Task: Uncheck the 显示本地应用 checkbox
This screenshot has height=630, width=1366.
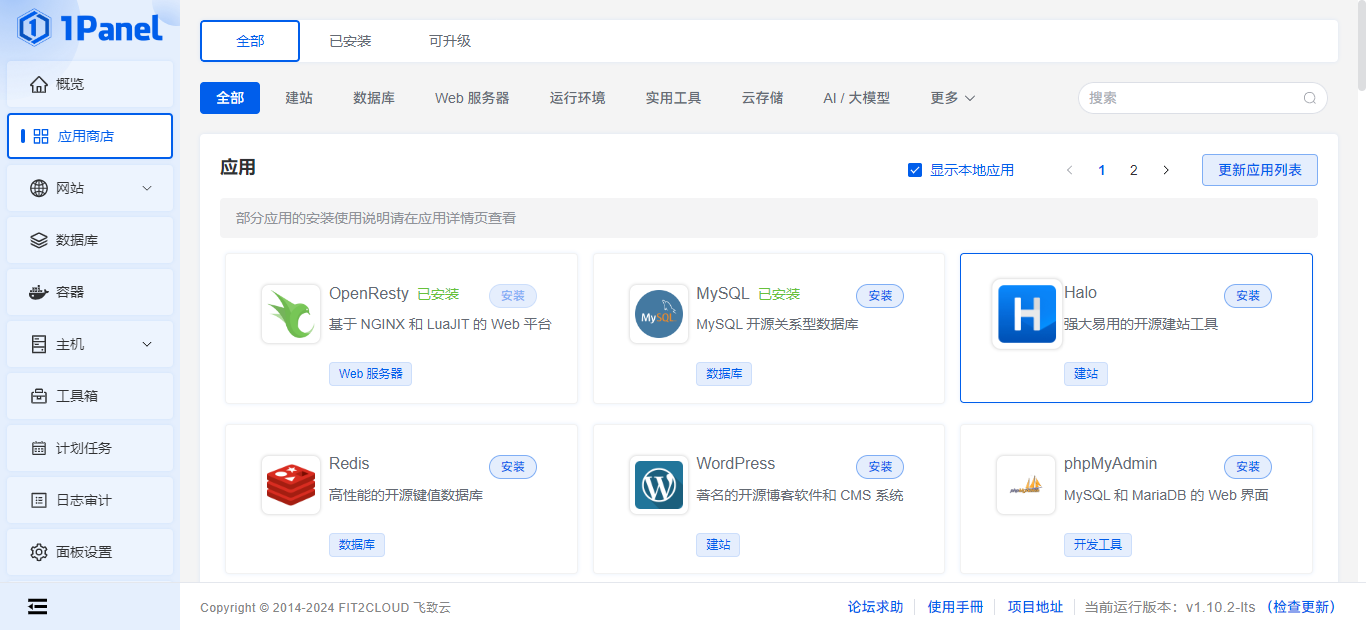Action: 914,170
